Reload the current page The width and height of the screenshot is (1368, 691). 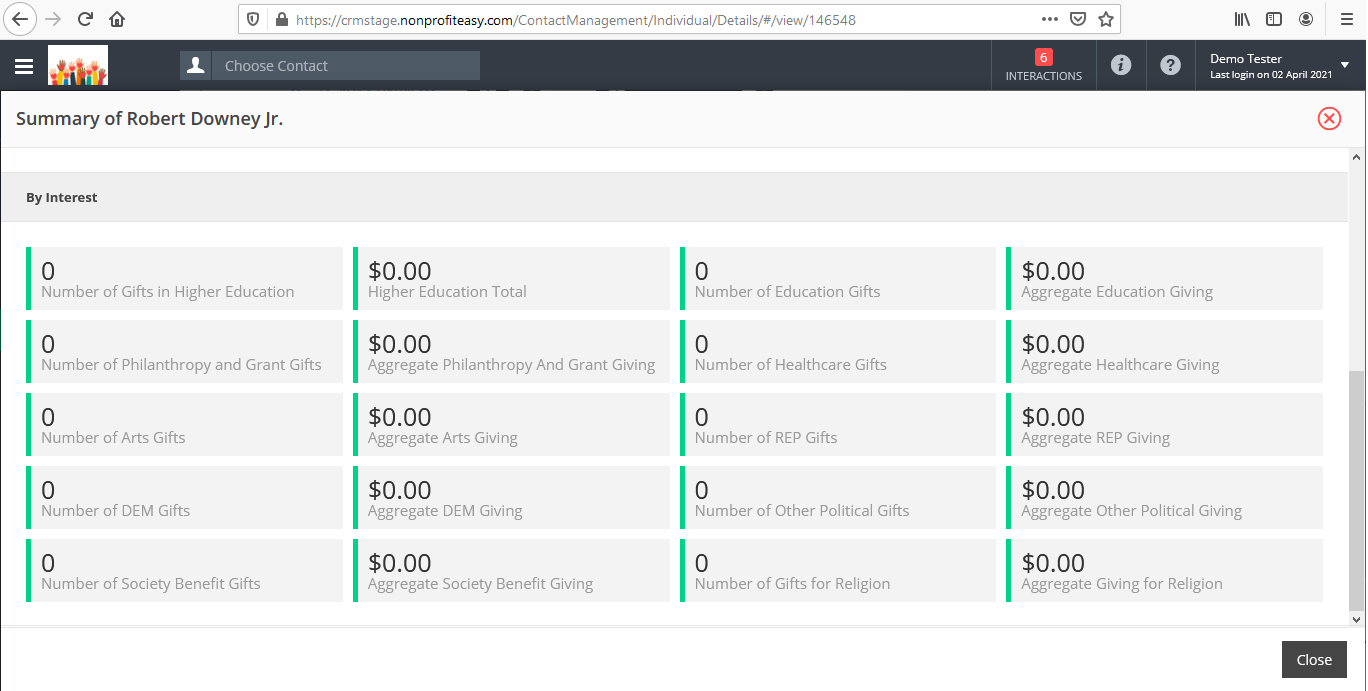[85, 19]
